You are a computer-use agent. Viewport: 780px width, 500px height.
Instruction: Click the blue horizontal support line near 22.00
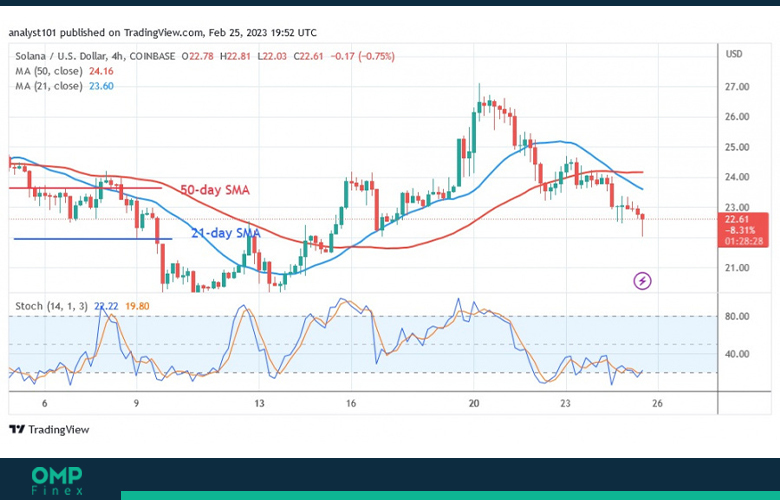coord(93,239)
